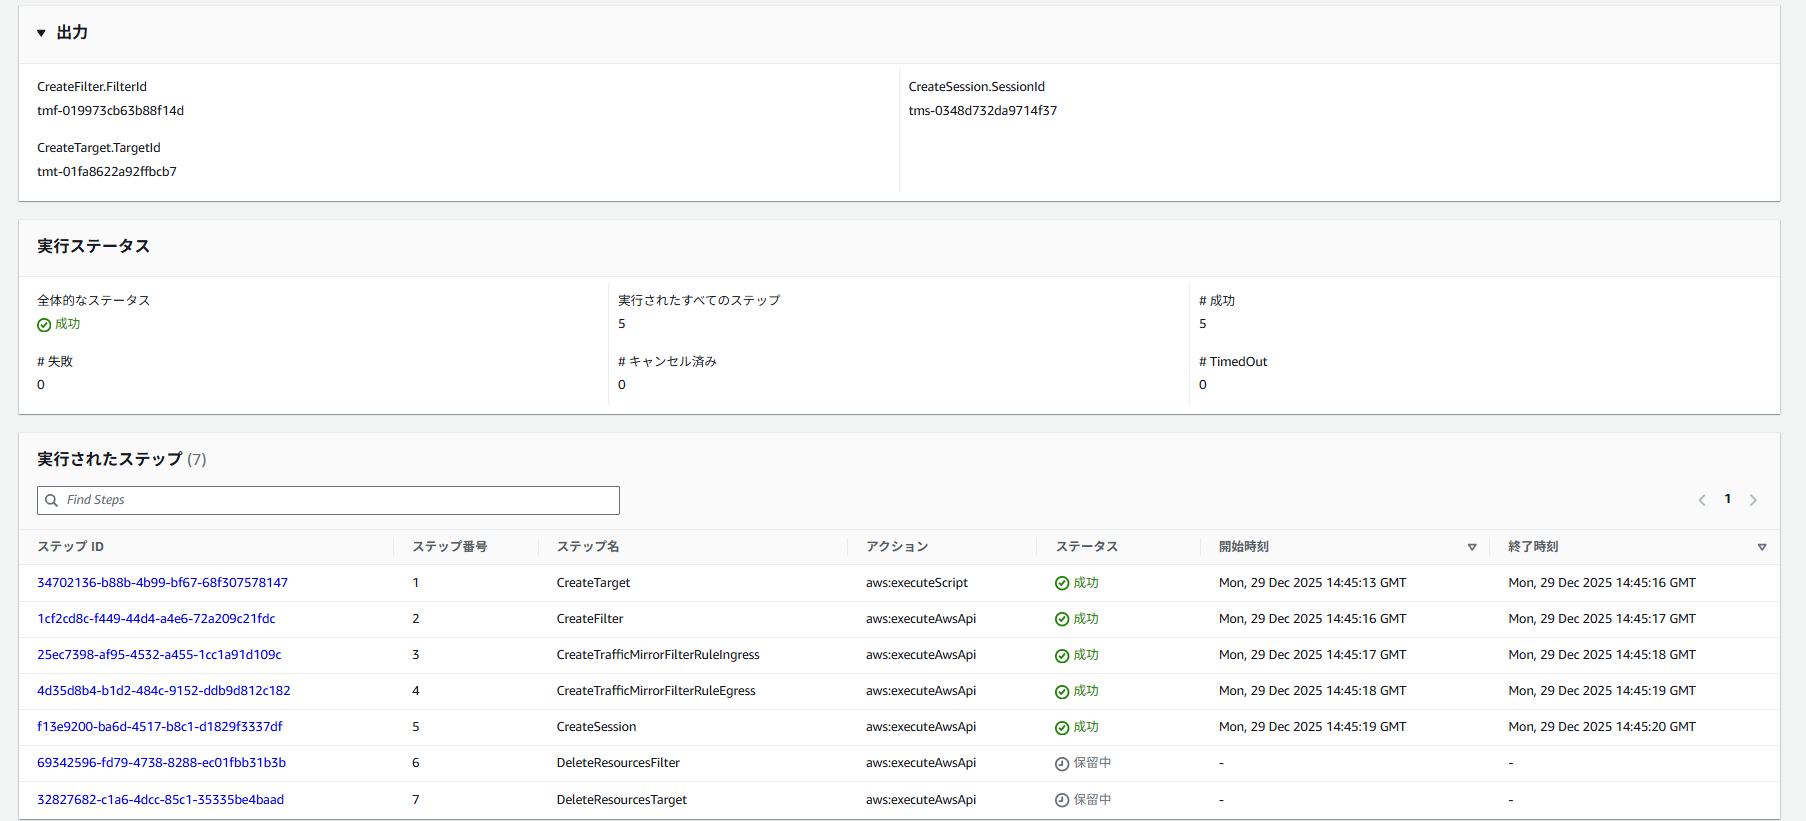Sort by 開始時刻 column arrow
Screen dimensions: 1806x821
(1472, 547)
